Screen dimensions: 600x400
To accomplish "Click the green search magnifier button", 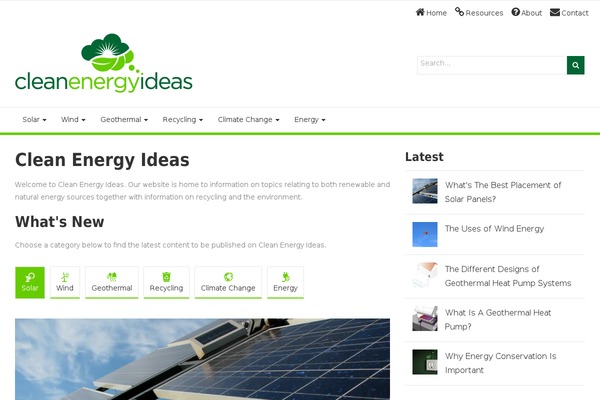I will click(x=576, y=65).
